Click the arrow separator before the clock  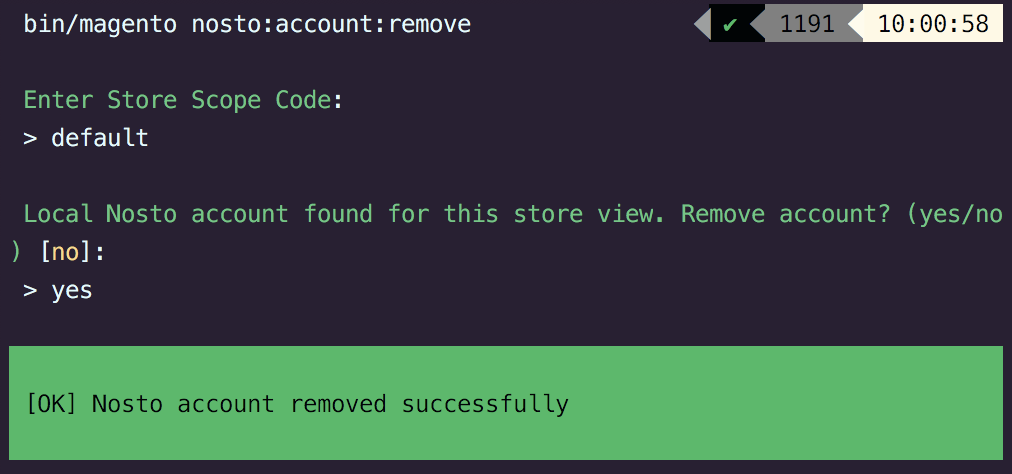856,24
